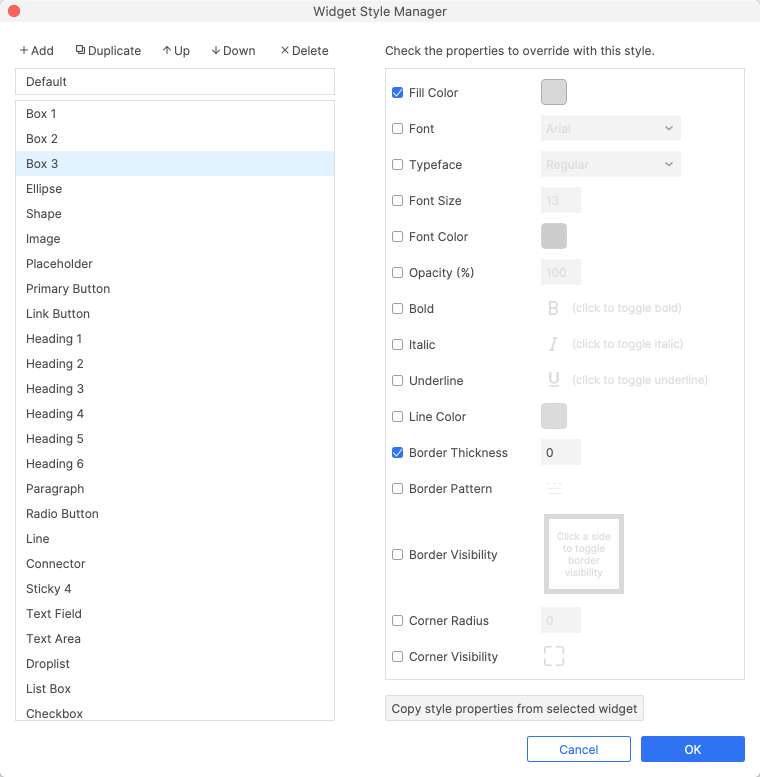The width and height of the screenshot is (760, 777).
Task: Select the Link Button style
Action: pos(175,314)
